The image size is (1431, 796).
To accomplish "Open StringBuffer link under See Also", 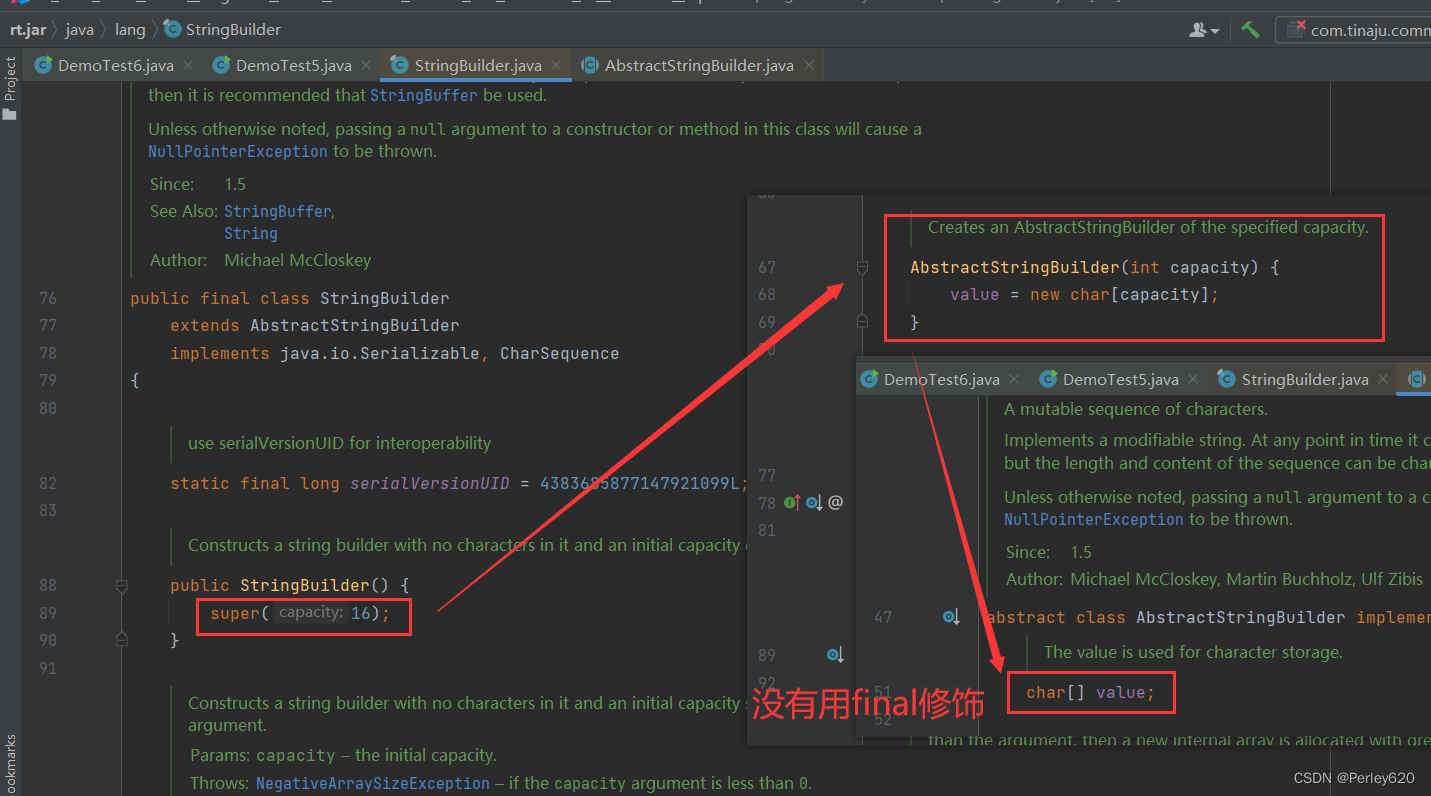I will pyautogui.click(x=278, y=212).
